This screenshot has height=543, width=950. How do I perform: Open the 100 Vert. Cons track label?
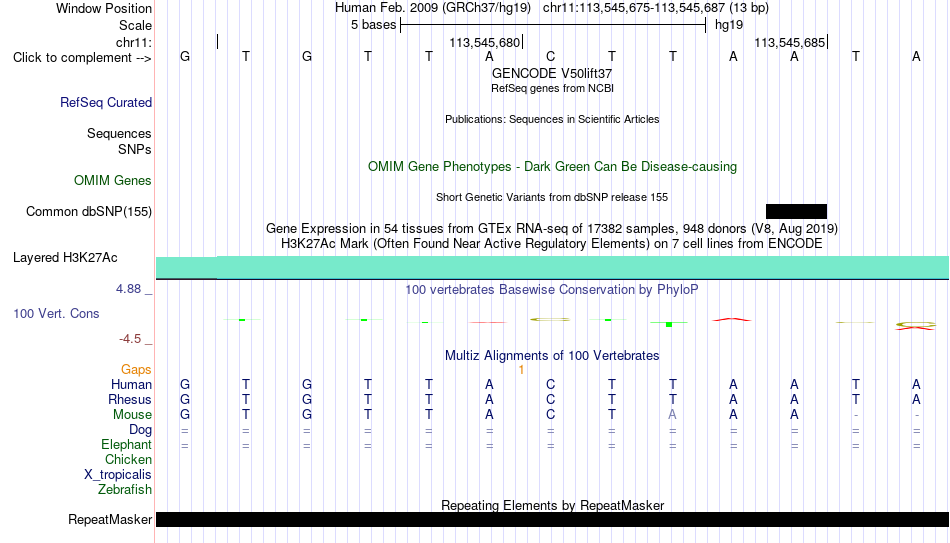(56, 313)
